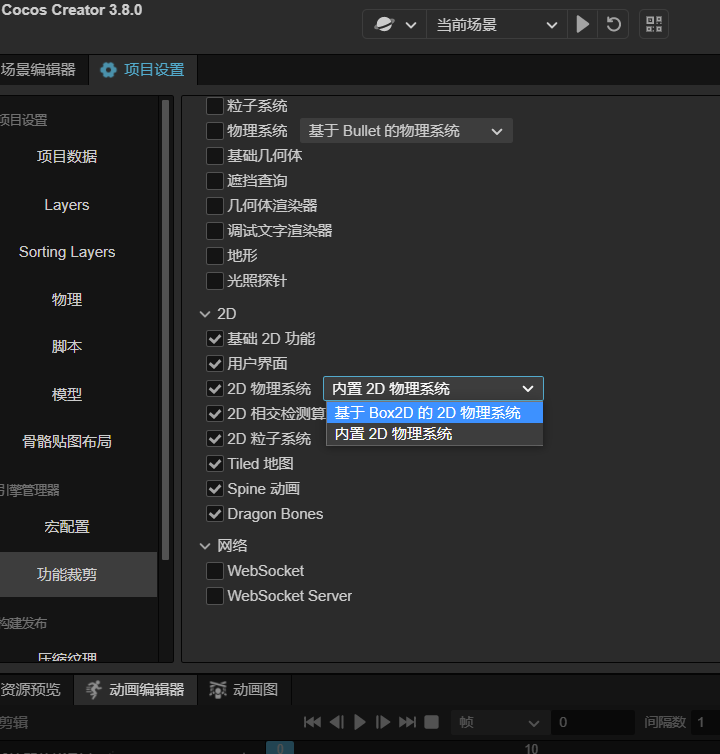Open the preview platform dropdown arrow

[411, 25]
